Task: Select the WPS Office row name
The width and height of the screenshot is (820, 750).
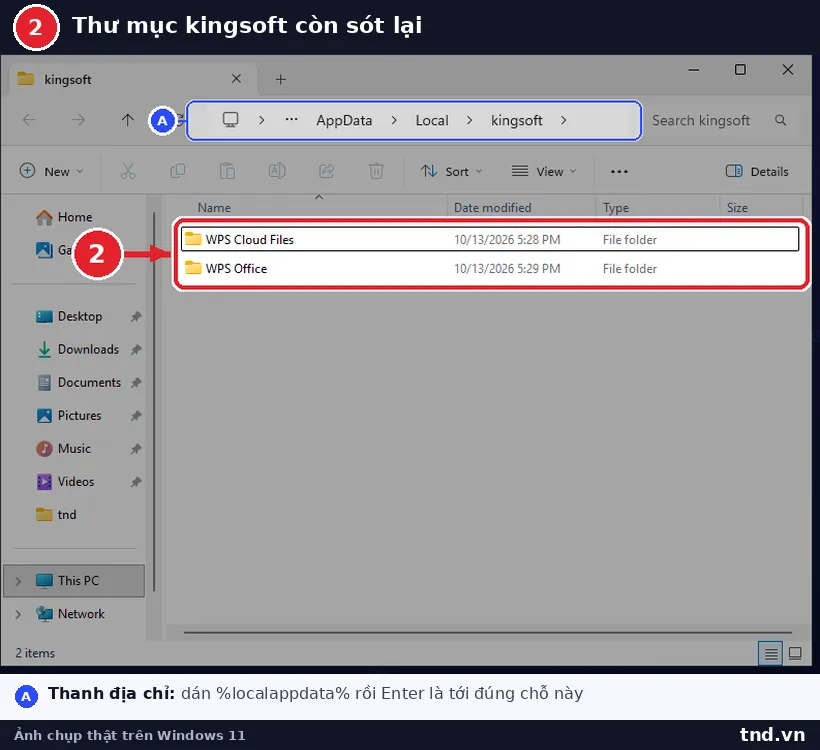Action: pos(236,268)
